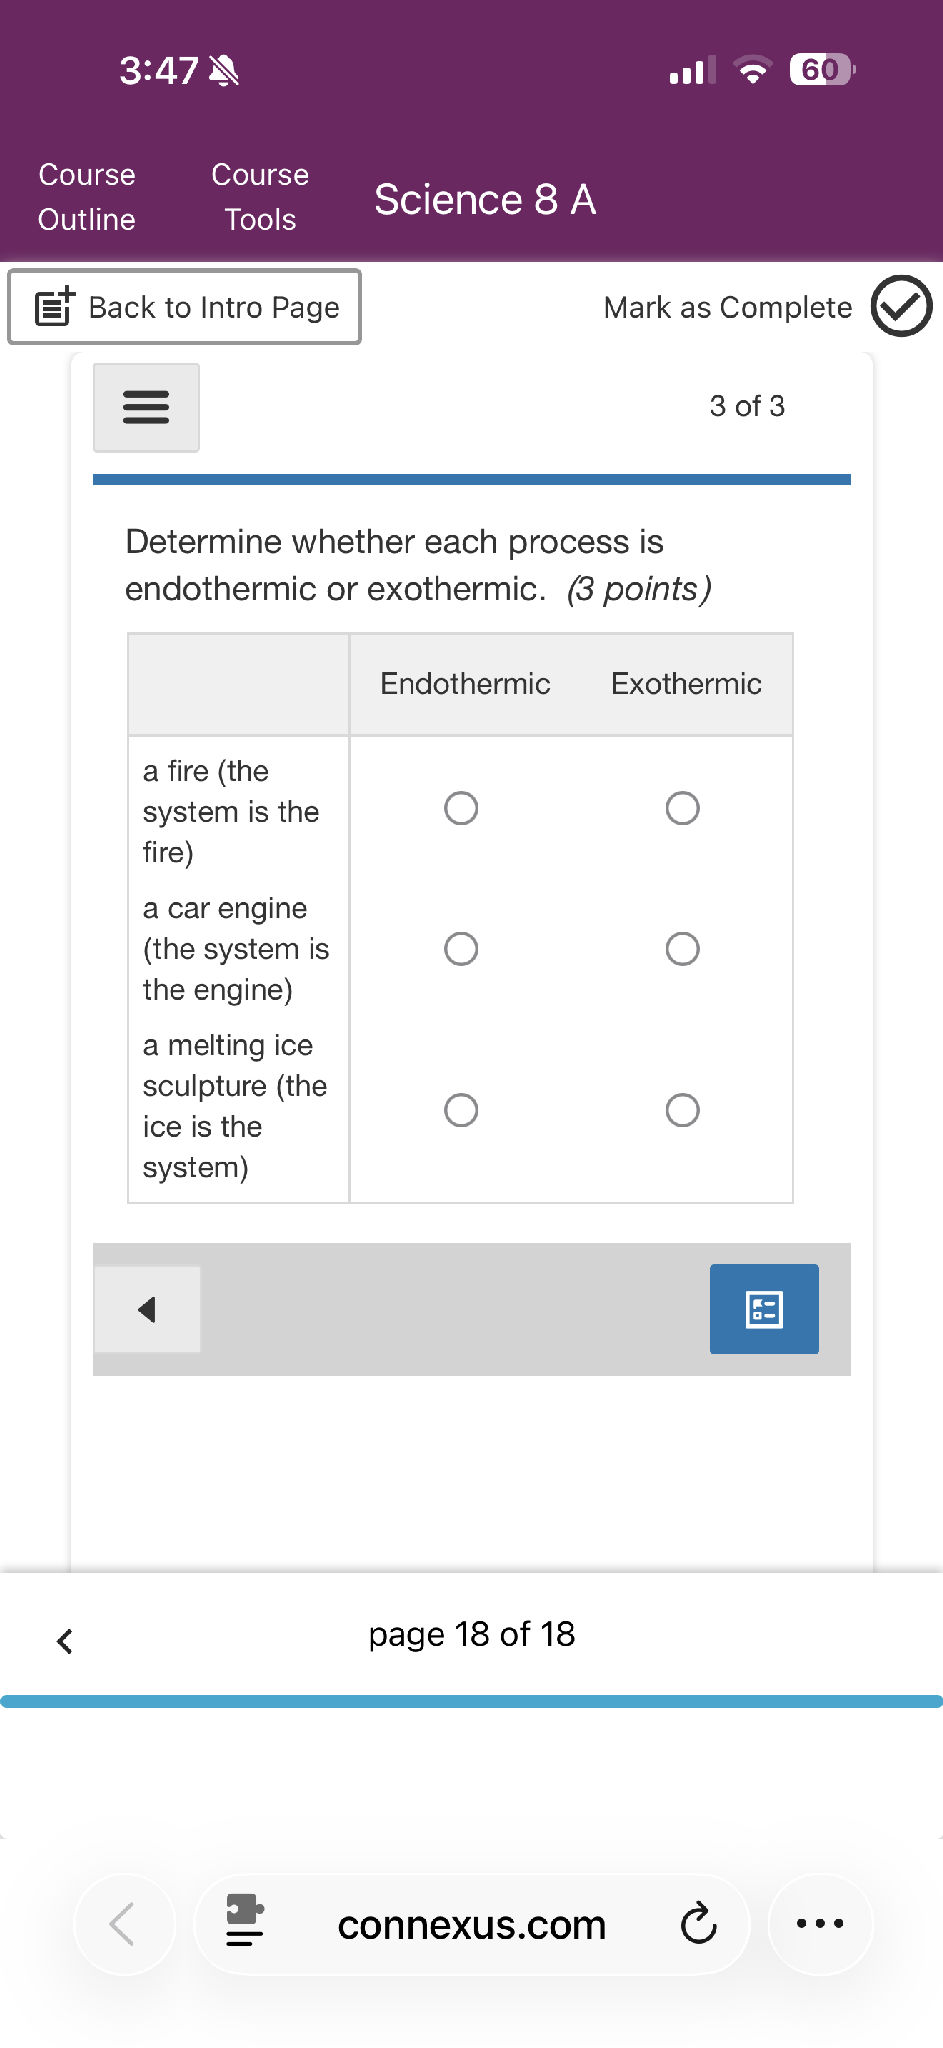The height and width of the screenshot is (2048, 943).
Task: Click Back to Intro Page button
Action: 185,307
